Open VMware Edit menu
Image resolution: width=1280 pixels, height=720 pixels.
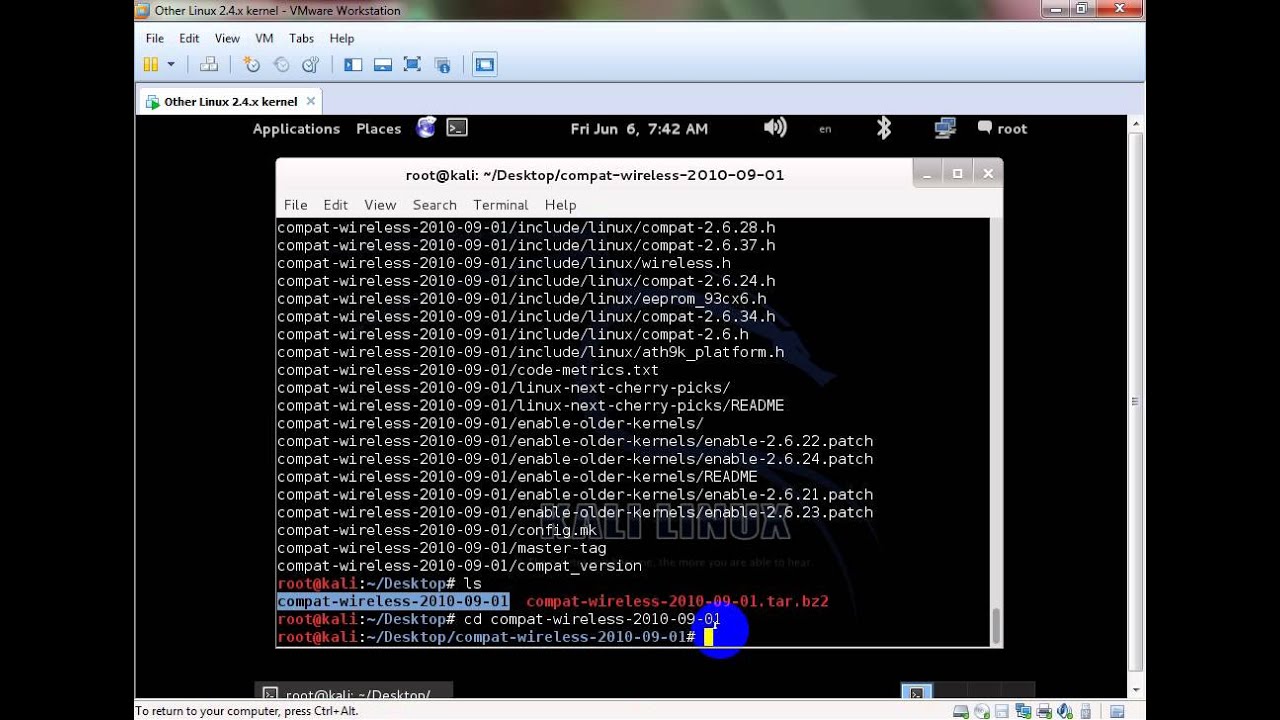(189, 38)
